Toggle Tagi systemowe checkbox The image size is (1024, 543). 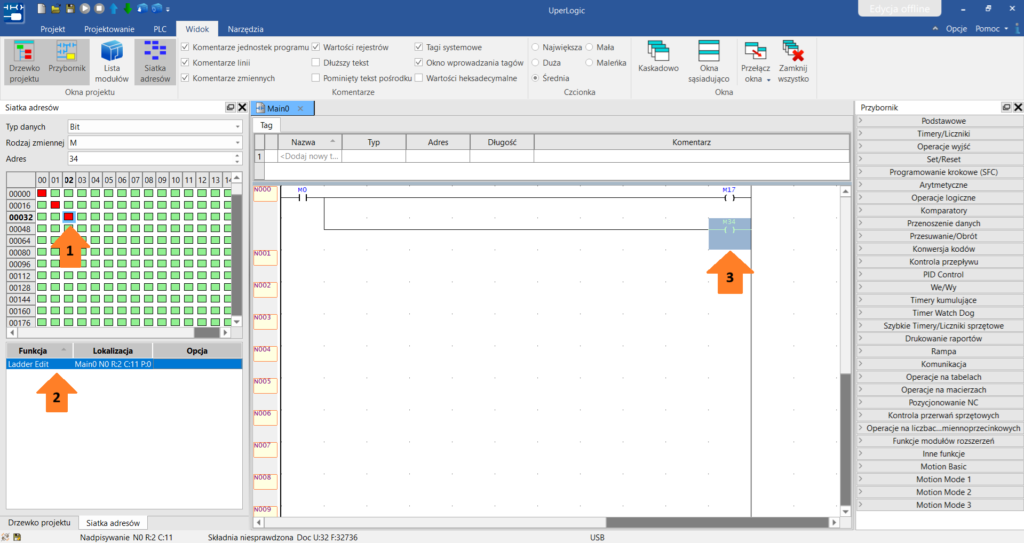click(x=419, y=47)
